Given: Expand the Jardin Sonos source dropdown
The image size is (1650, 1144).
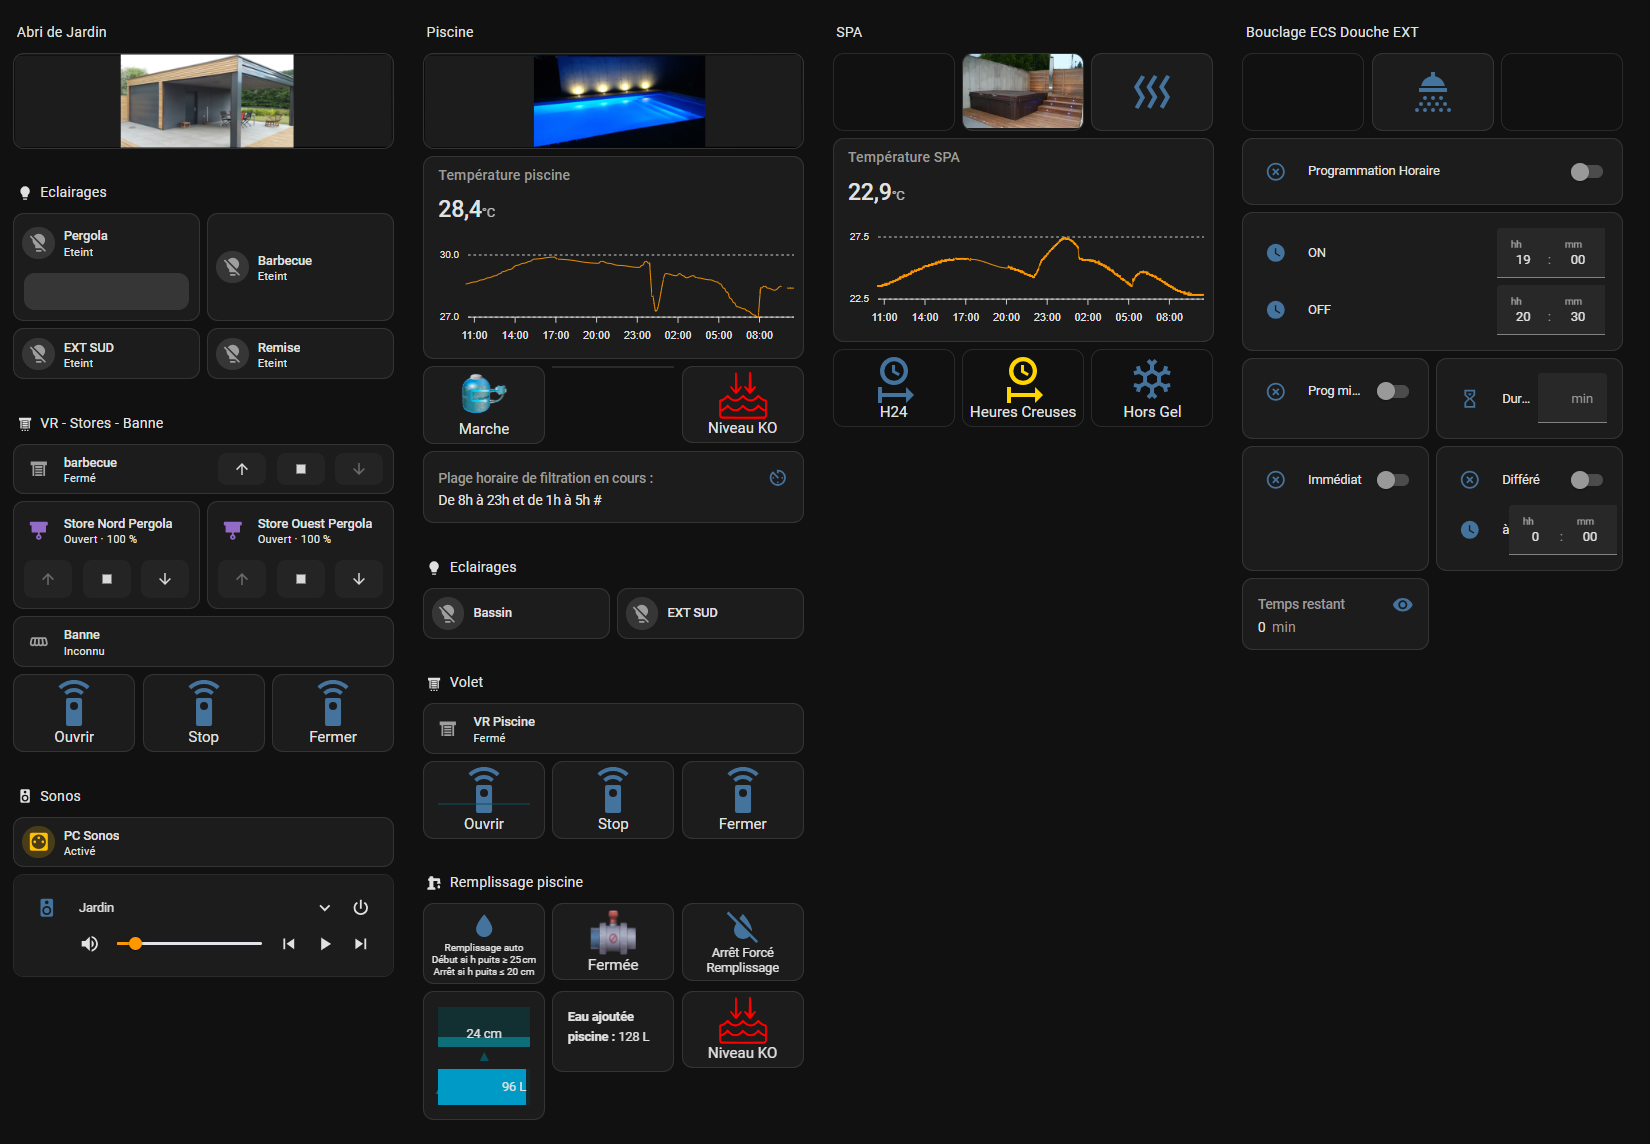Looking at the screenshot, I should point(324,908).
